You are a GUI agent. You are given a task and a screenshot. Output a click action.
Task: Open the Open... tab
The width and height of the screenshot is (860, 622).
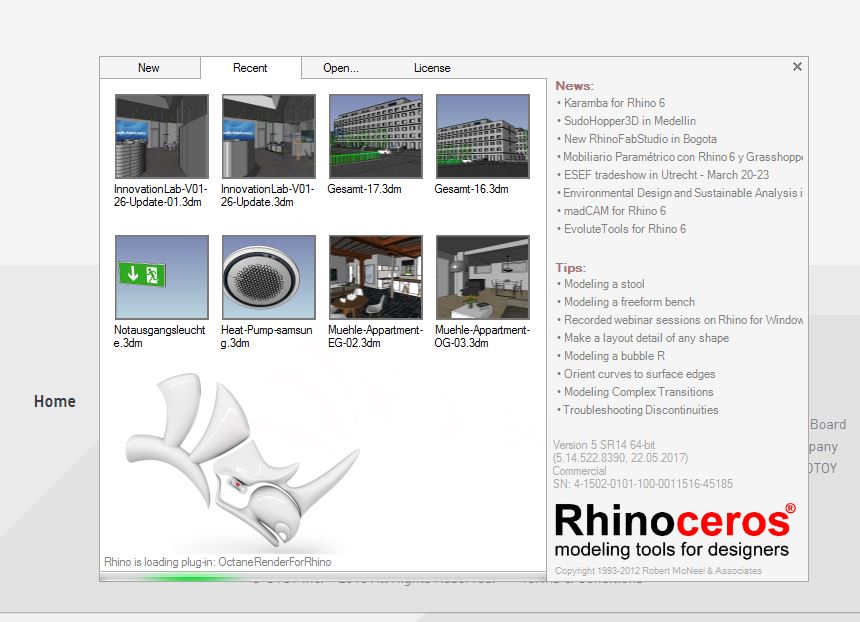click(x=341, y=68)
